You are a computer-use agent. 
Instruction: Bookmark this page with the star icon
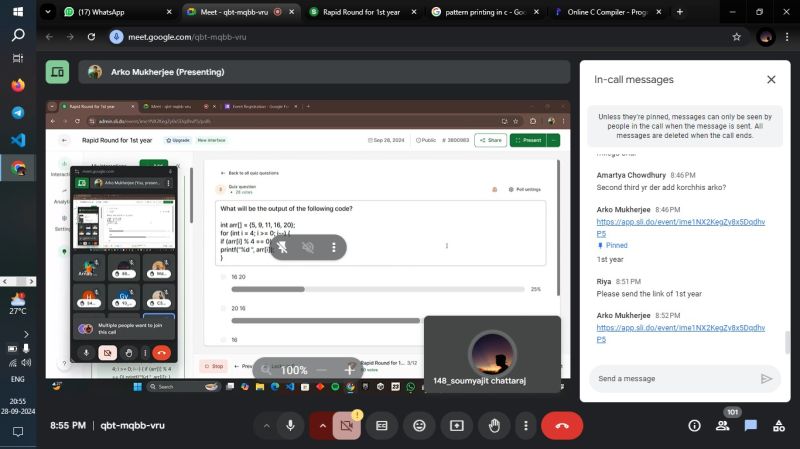[x=736, y=37]
